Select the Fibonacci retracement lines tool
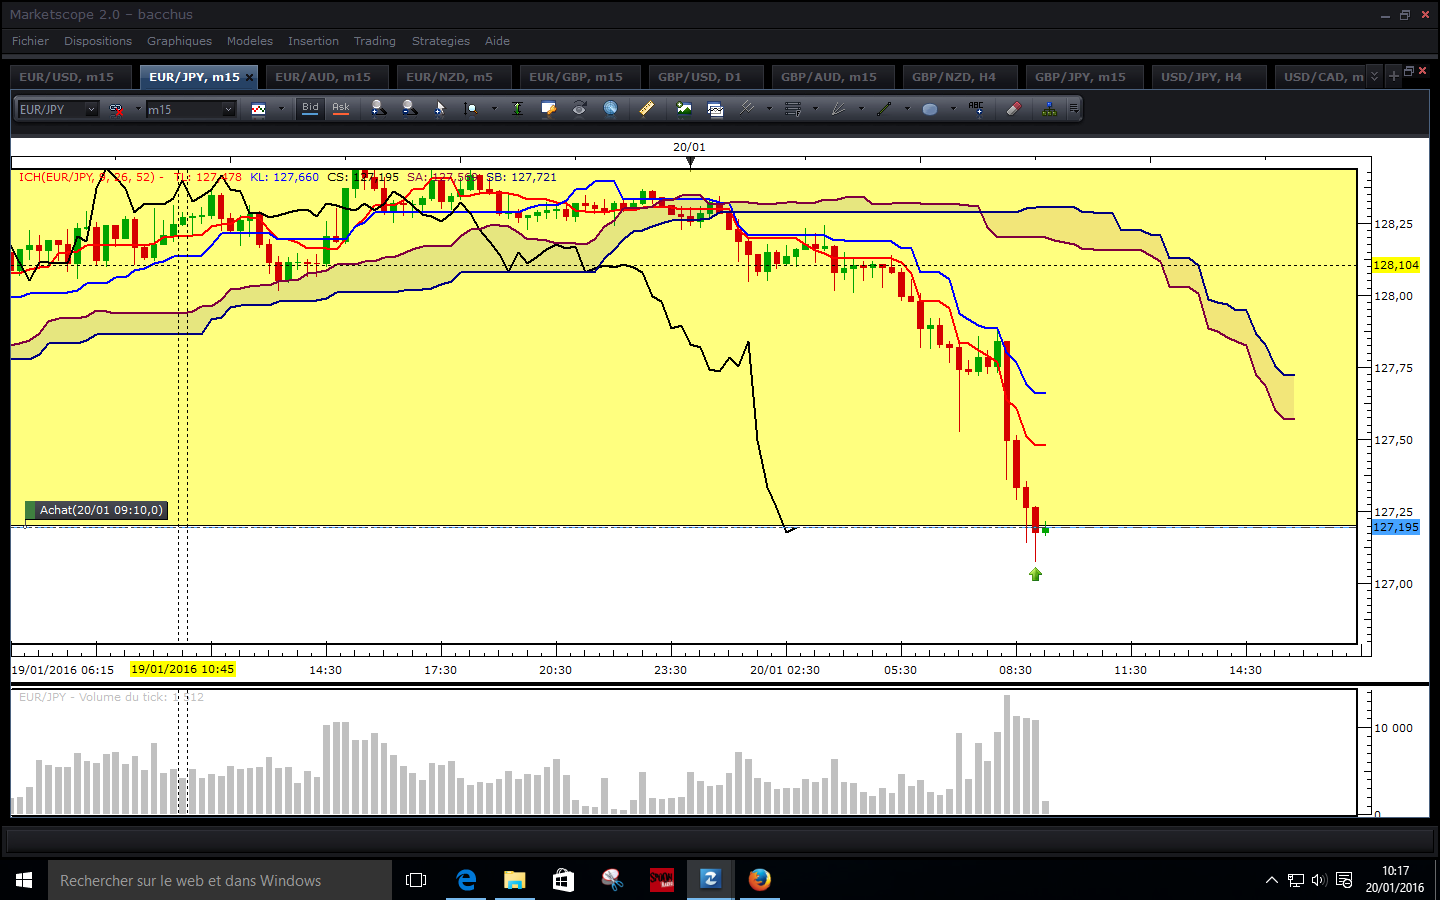Viewport: 1440px width, 900px height. [793, 109]
